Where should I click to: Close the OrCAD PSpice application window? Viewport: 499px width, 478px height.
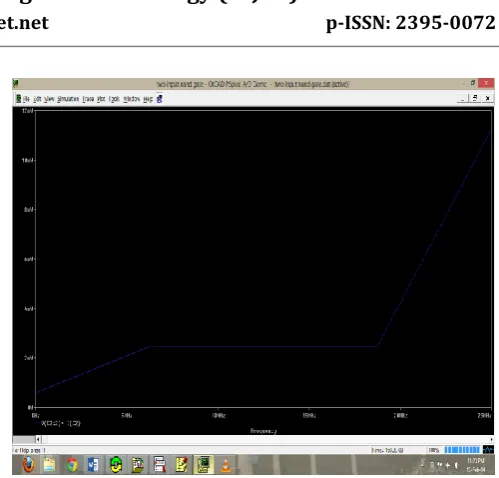point(486,83)
